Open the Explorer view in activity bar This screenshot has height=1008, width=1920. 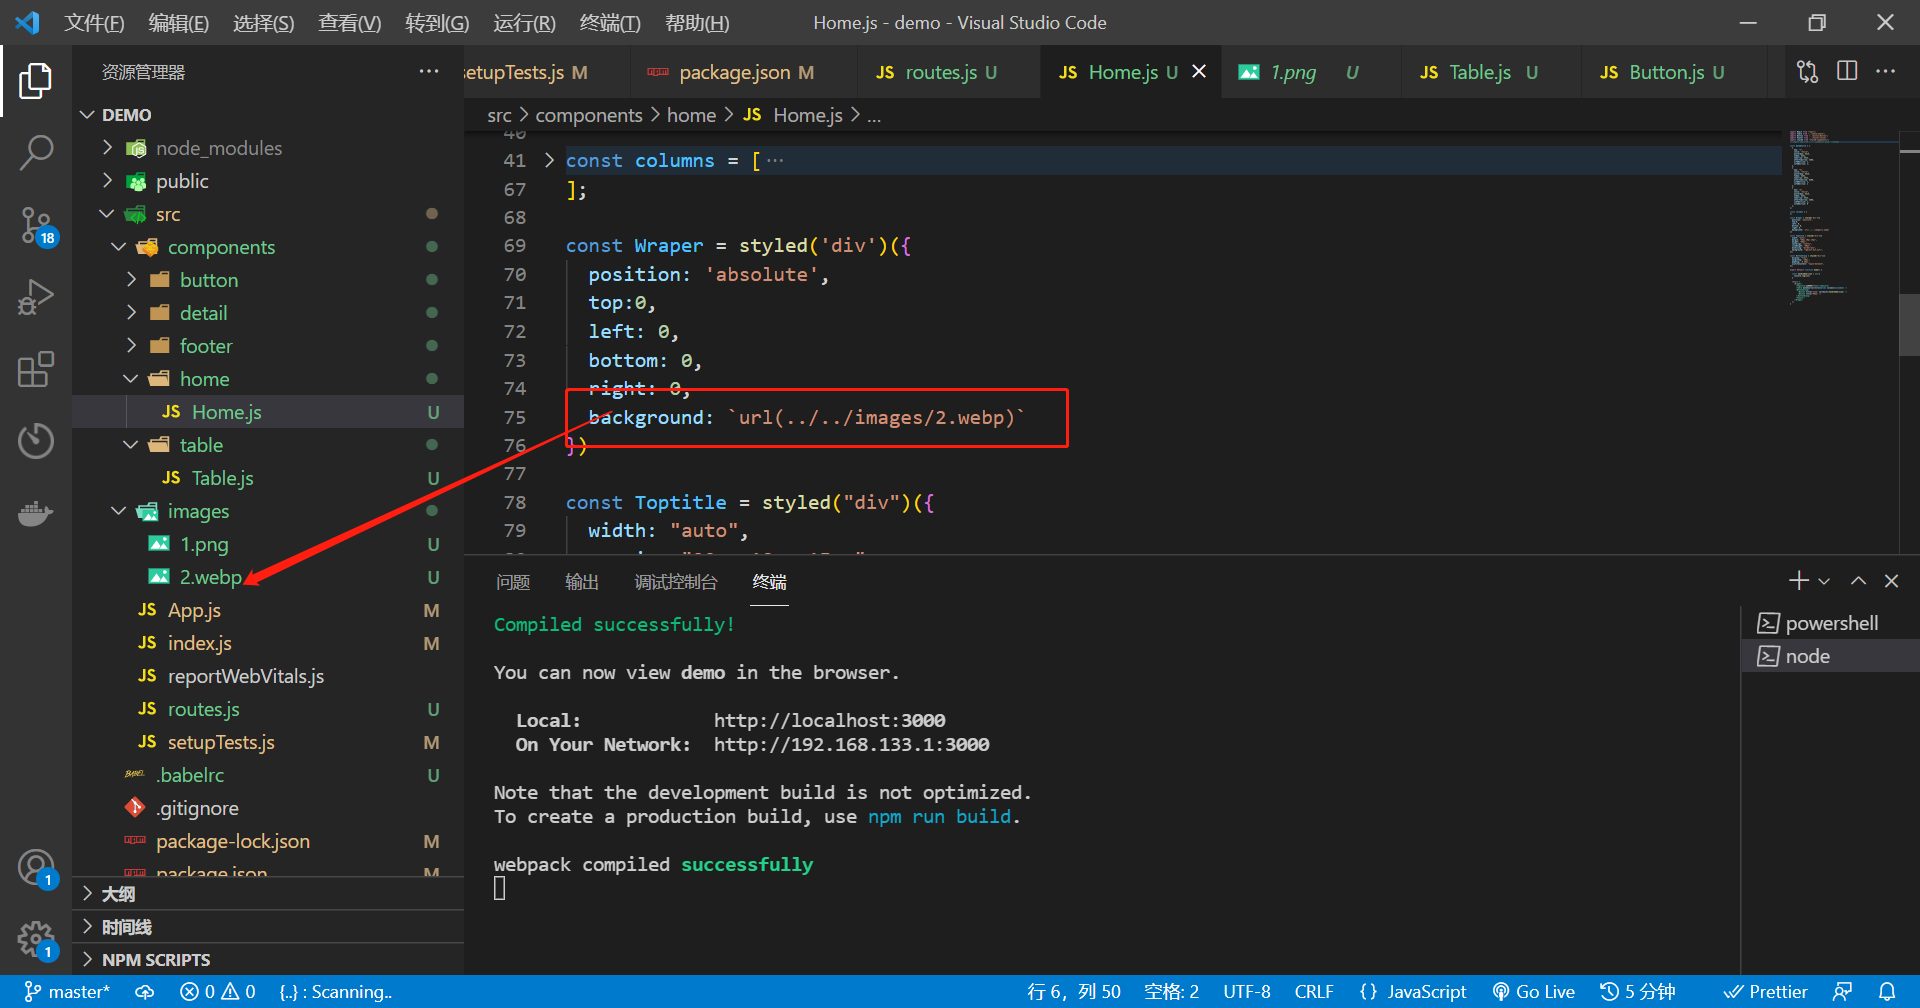coord(36,81)
